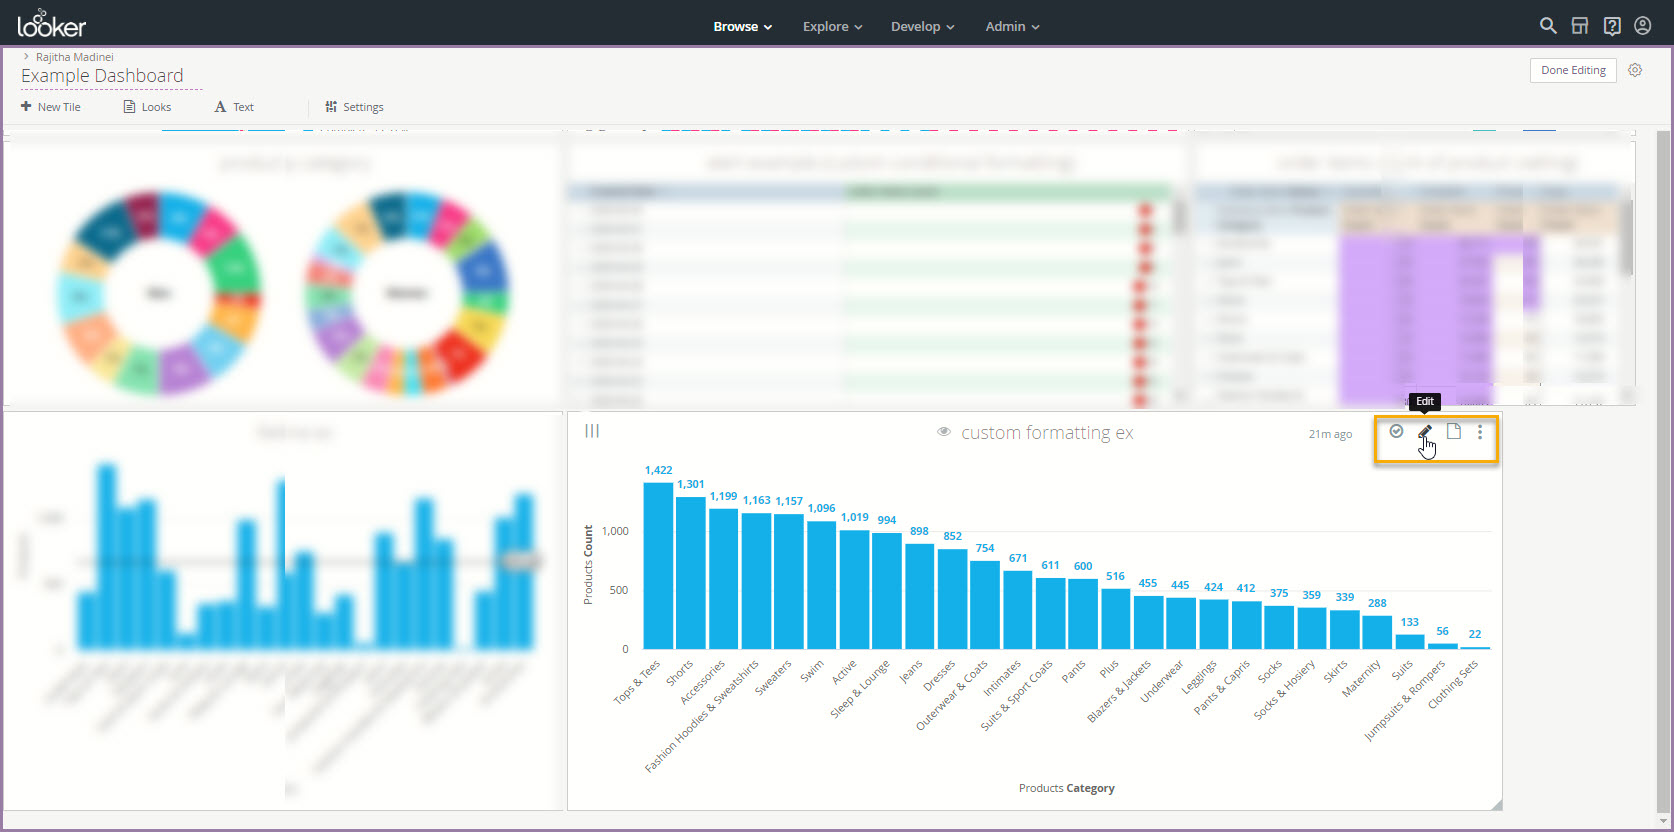This screenshot has width=1674, height=832.
Task: Open the user account icon
Action: [1643, 26]
